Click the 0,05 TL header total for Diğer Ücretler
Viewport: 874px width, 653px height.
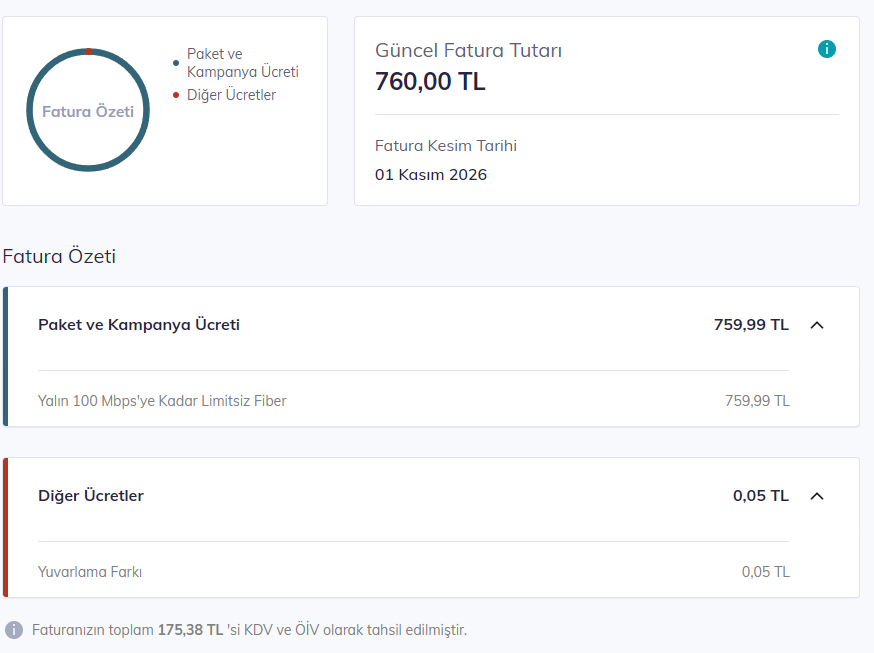761,496
